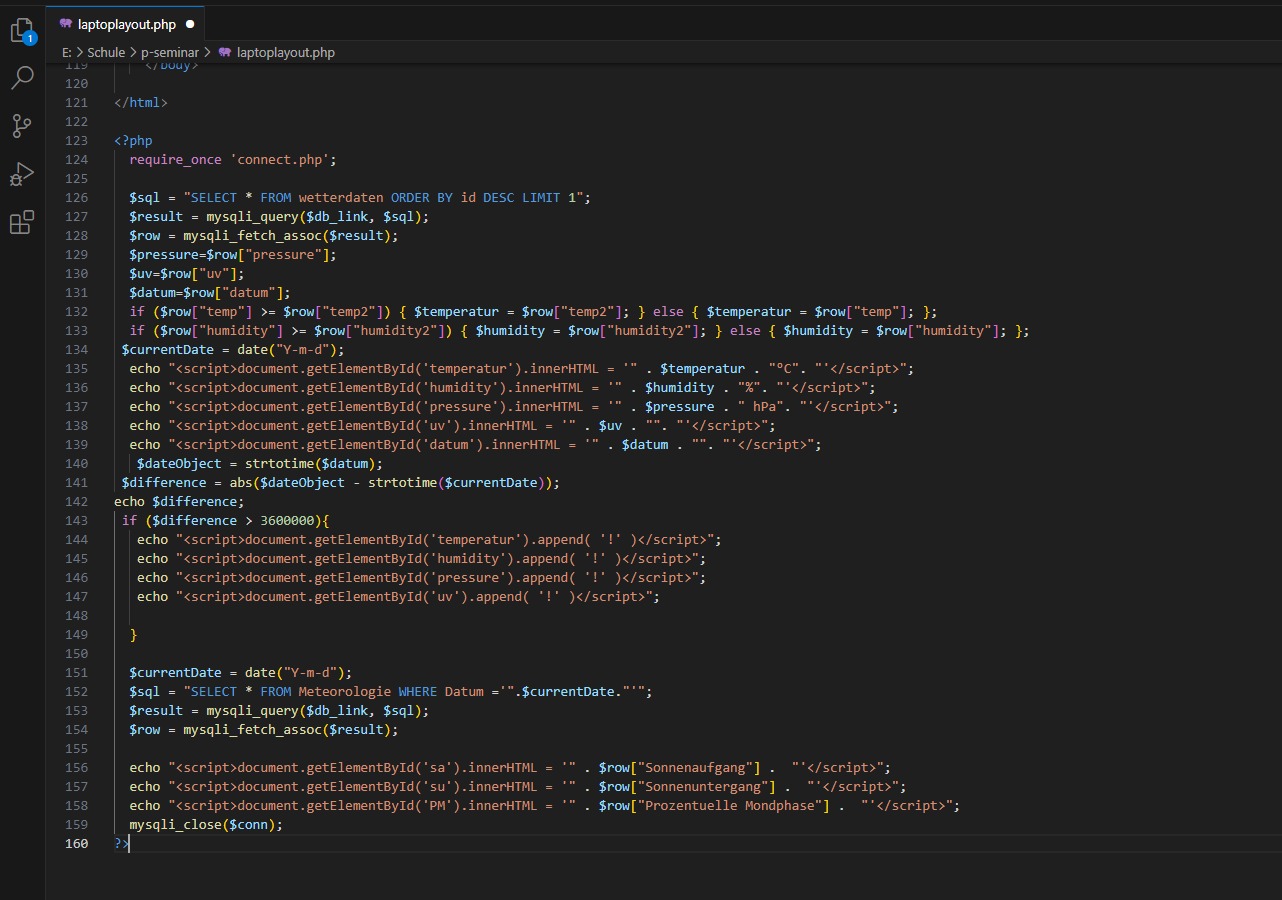Click line number 143 in the gutter
Viewport: 1282px width, 900px height.
76,520
